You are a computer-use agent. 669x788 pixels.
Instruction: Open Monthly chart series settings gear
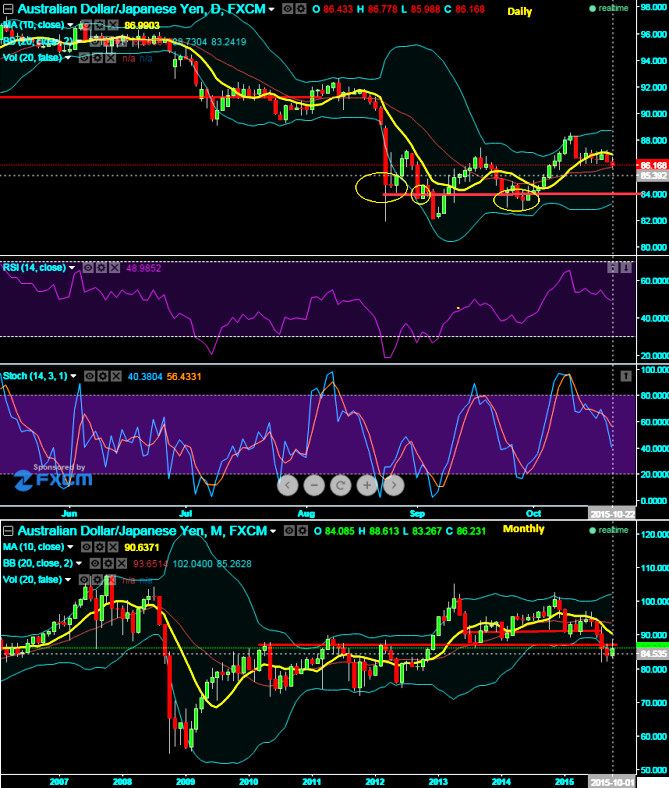[302, 531]
